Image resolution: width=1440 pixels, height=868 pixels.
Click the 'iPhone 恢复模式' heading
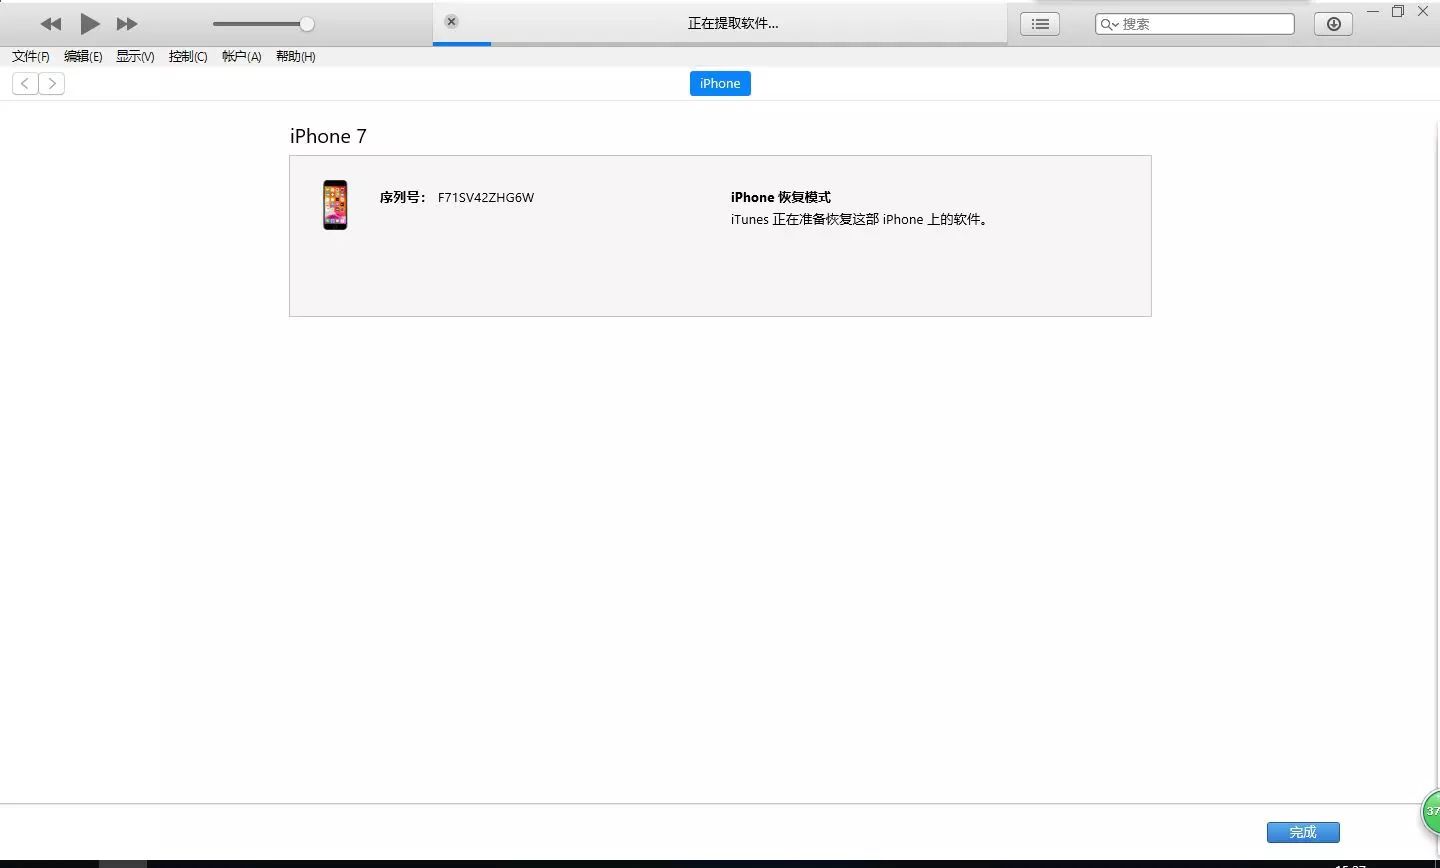780,198
